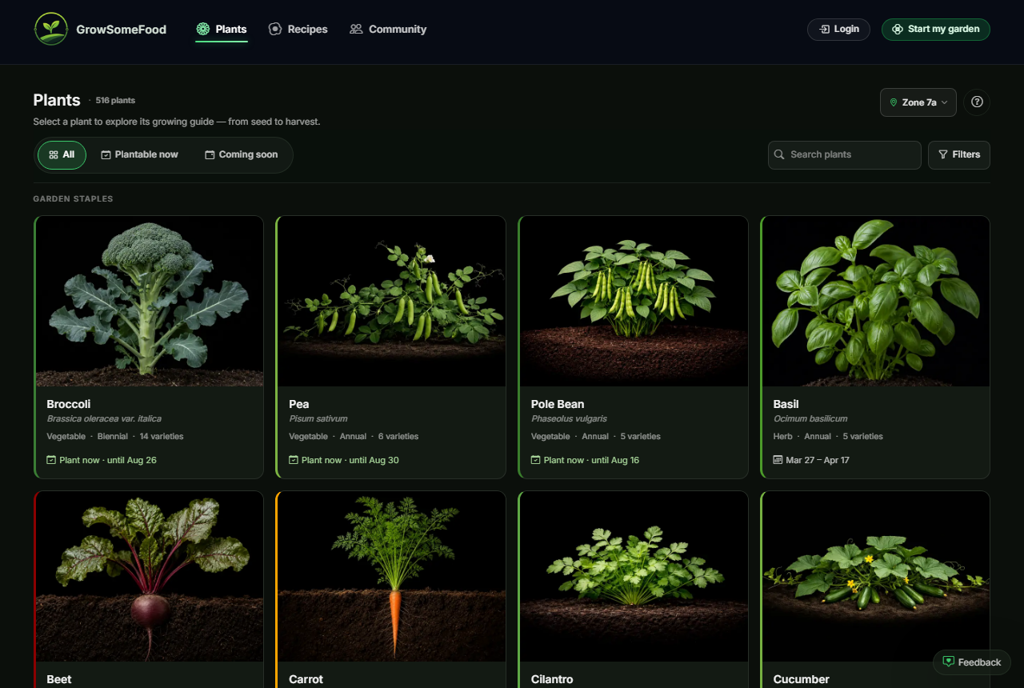Click Start my garden button
This screenshot has width=1024, height=688.
click(x=936, y=29)
